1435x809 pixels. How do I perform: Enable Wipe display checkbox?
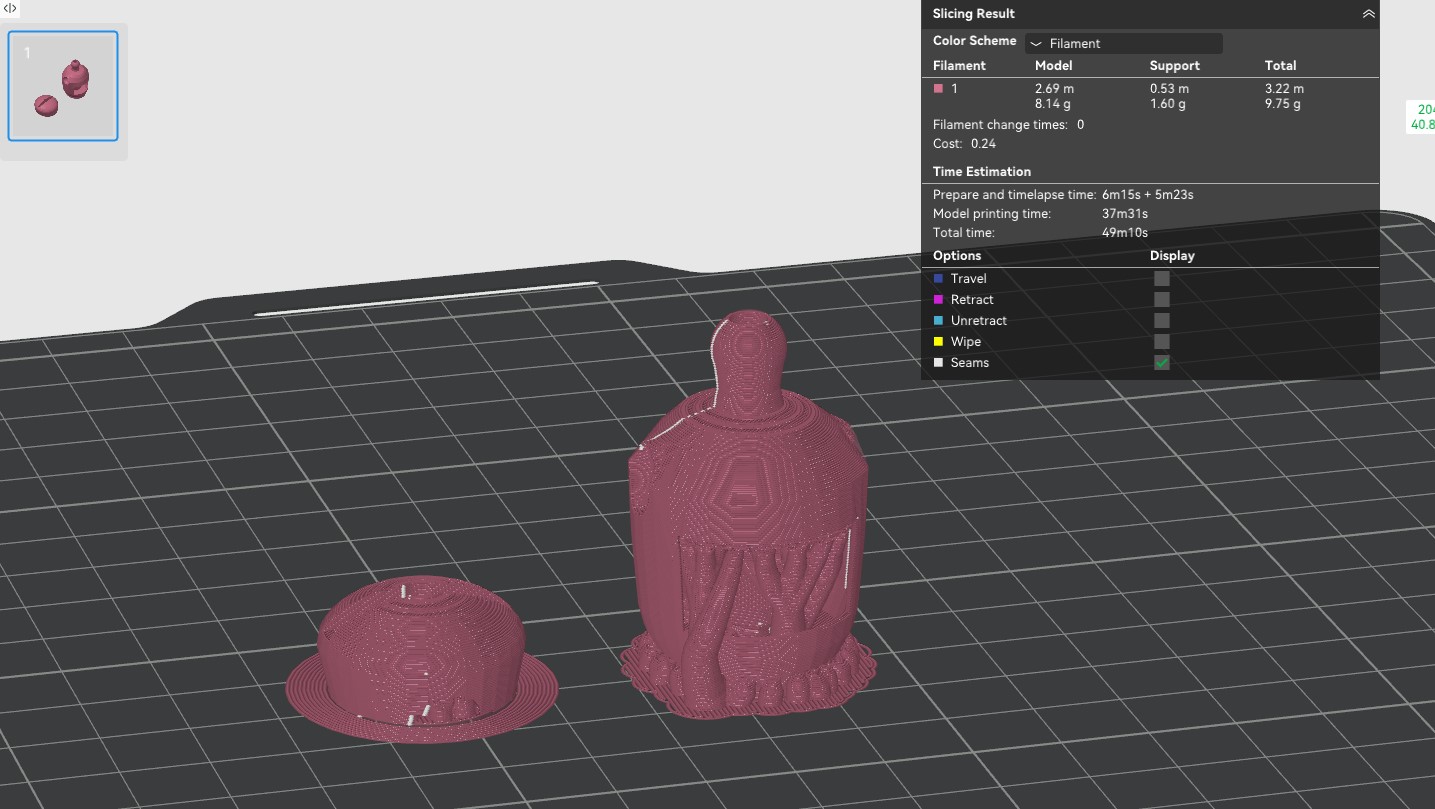point(1161,342)
